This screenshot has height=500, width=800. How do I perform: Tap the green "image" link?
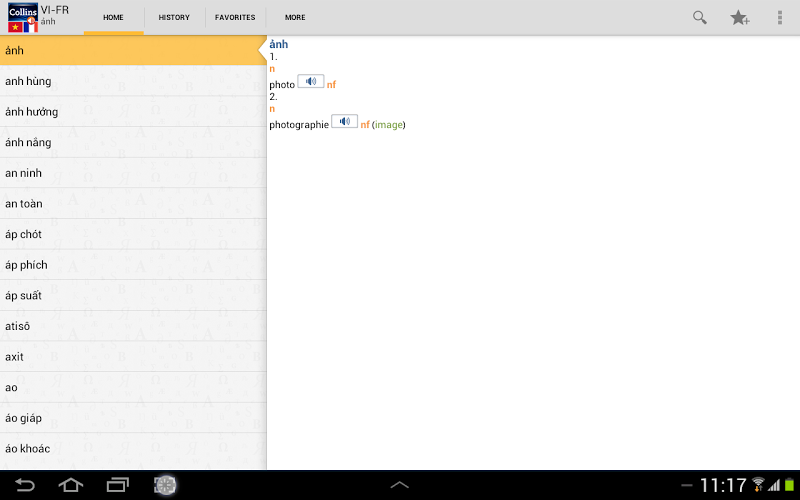click(x=389, y=124)
